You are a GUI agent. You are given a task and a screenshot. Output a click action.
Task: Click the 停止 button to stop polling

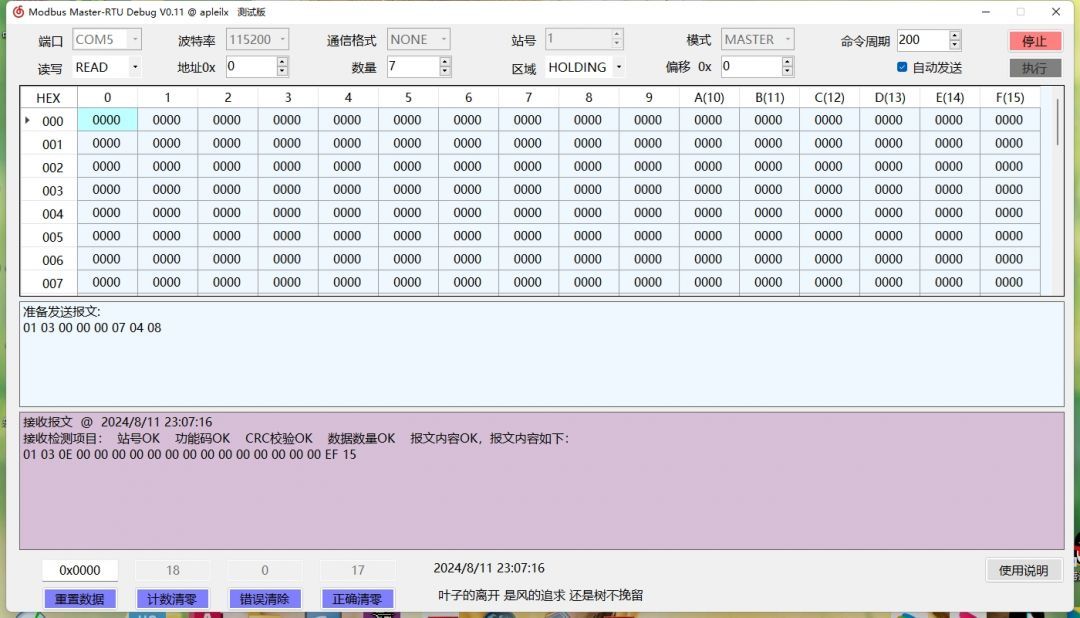point(1034,41)
